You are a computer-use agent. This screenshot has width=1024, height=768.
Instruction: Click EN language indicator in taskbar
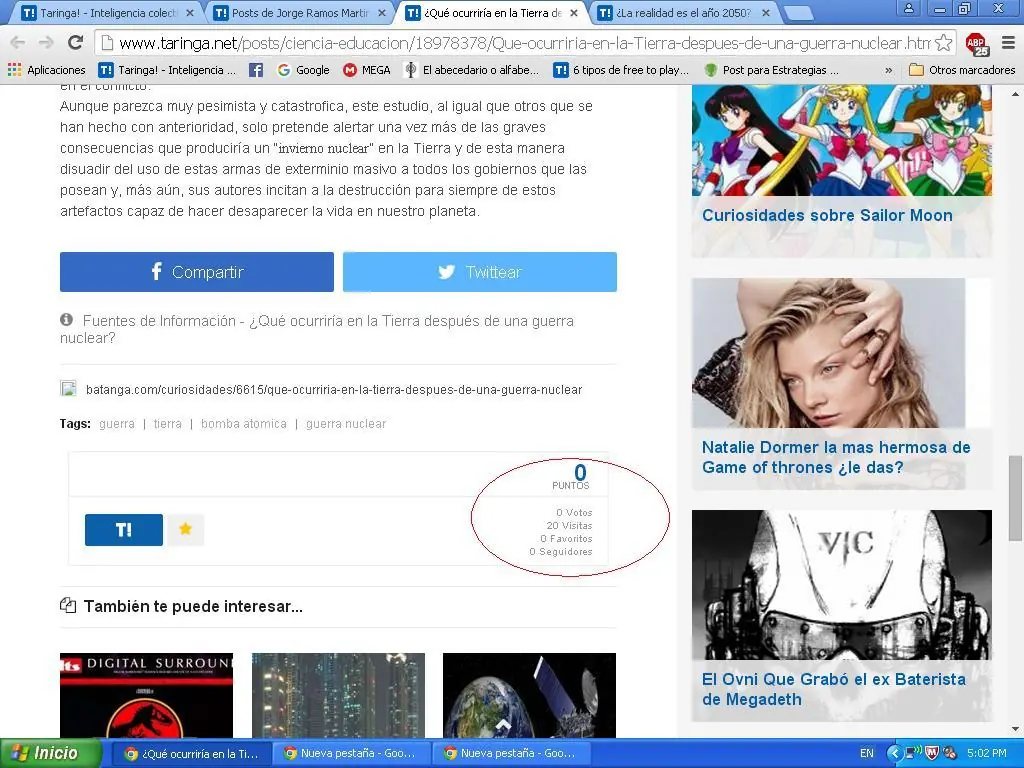click(x=867, y=754)
